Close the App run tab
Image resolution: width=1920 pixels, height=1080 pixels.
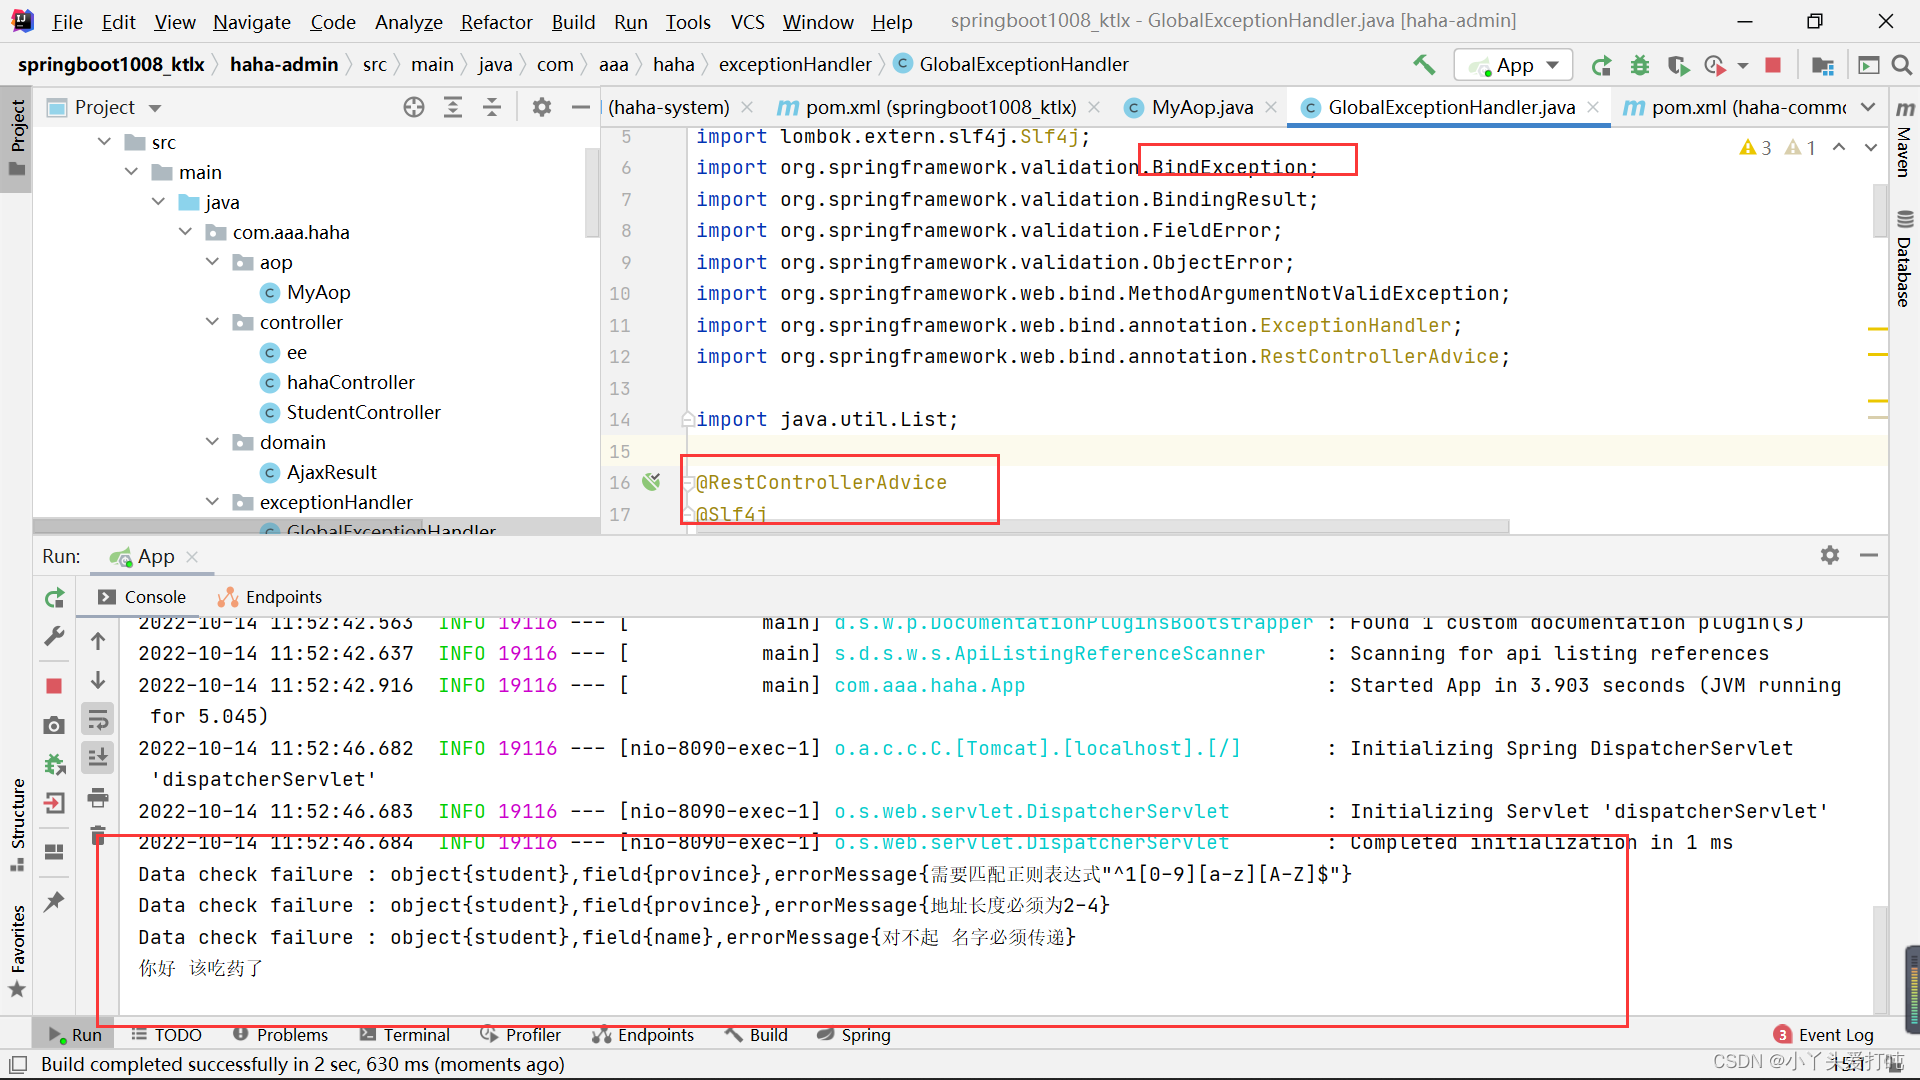tap(192, 557)
